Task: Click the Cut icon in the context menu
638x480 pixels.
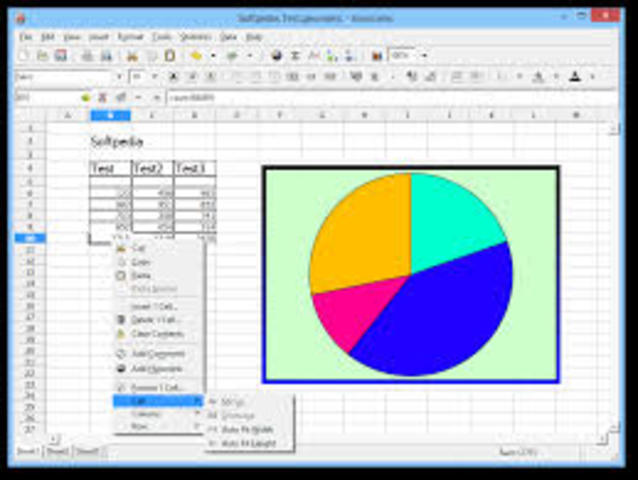Action: (x=121, y=248)
